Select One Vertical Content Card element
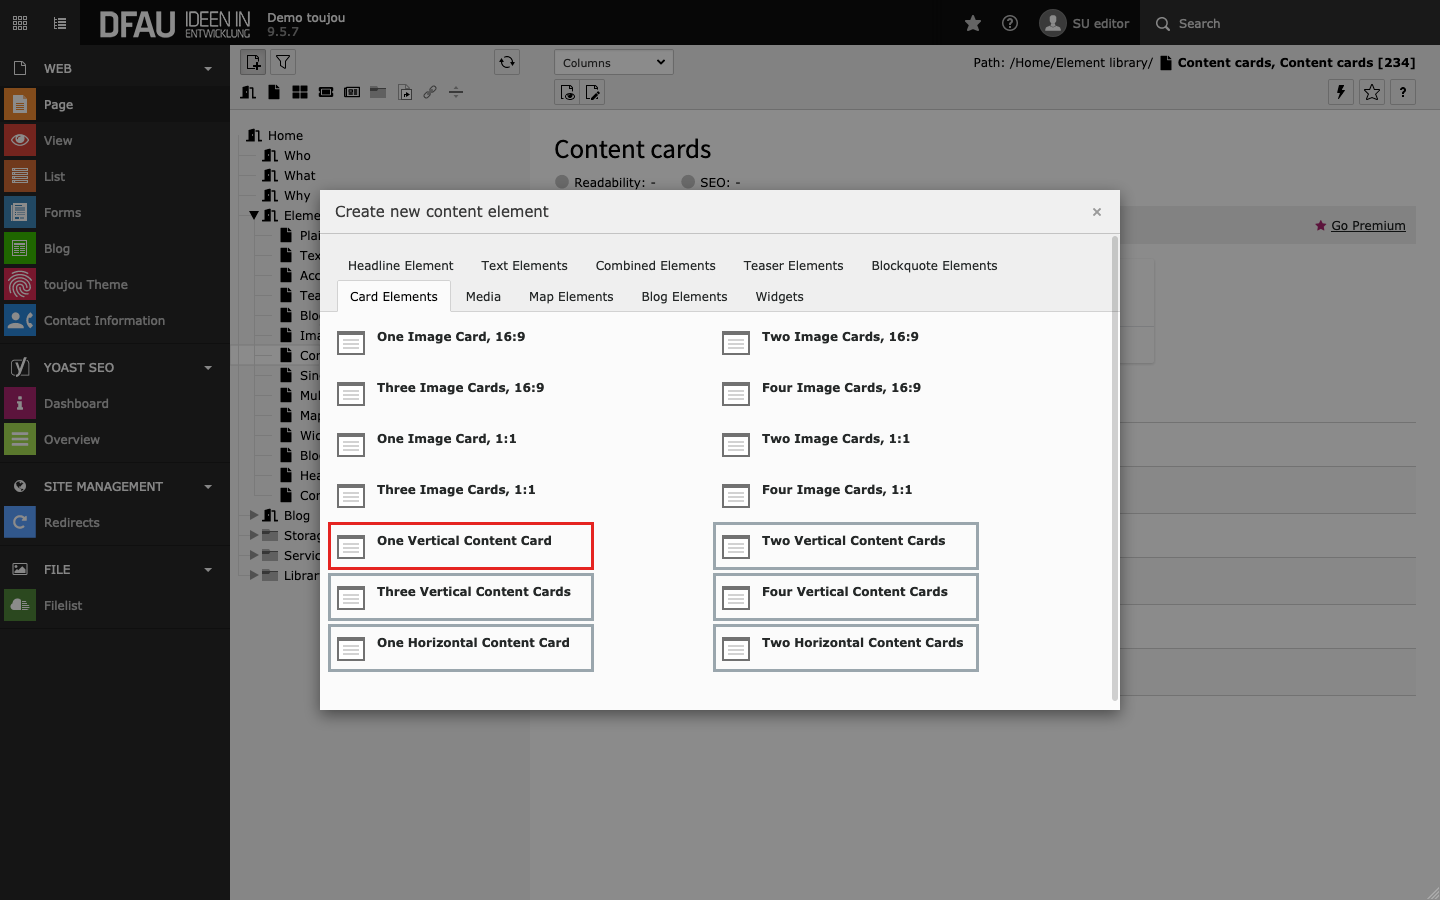The width and height of the screenshot is (1440, 900). coord(461,545)
